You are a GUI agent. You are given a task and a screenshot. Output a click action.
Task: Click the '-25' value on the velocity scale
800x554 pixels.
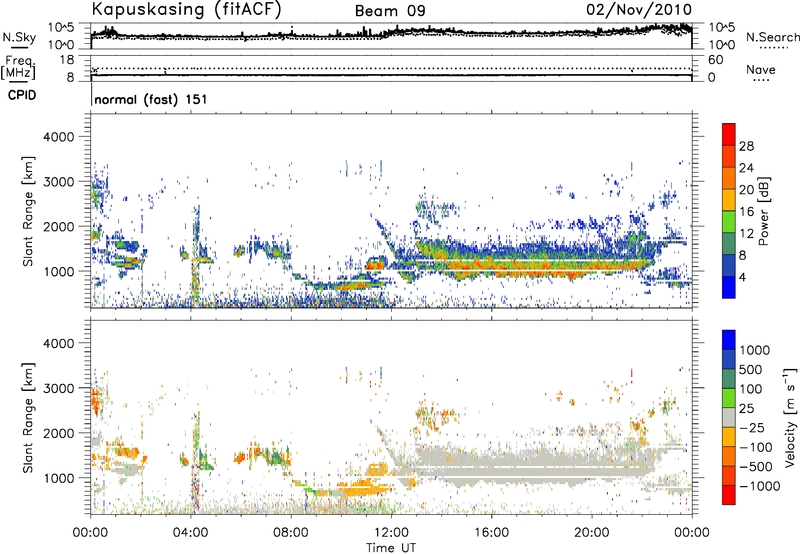click(752, 427)
